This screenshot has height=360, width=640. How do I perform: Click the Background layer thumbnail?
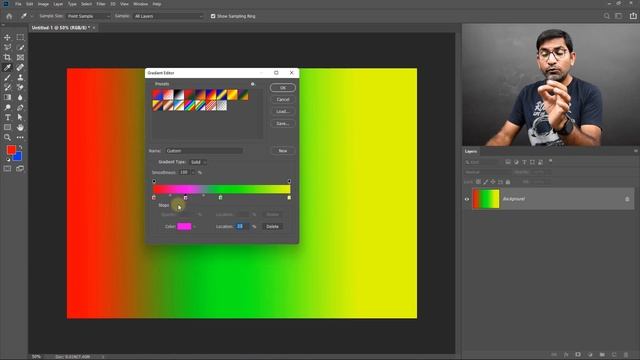point(486,199)
